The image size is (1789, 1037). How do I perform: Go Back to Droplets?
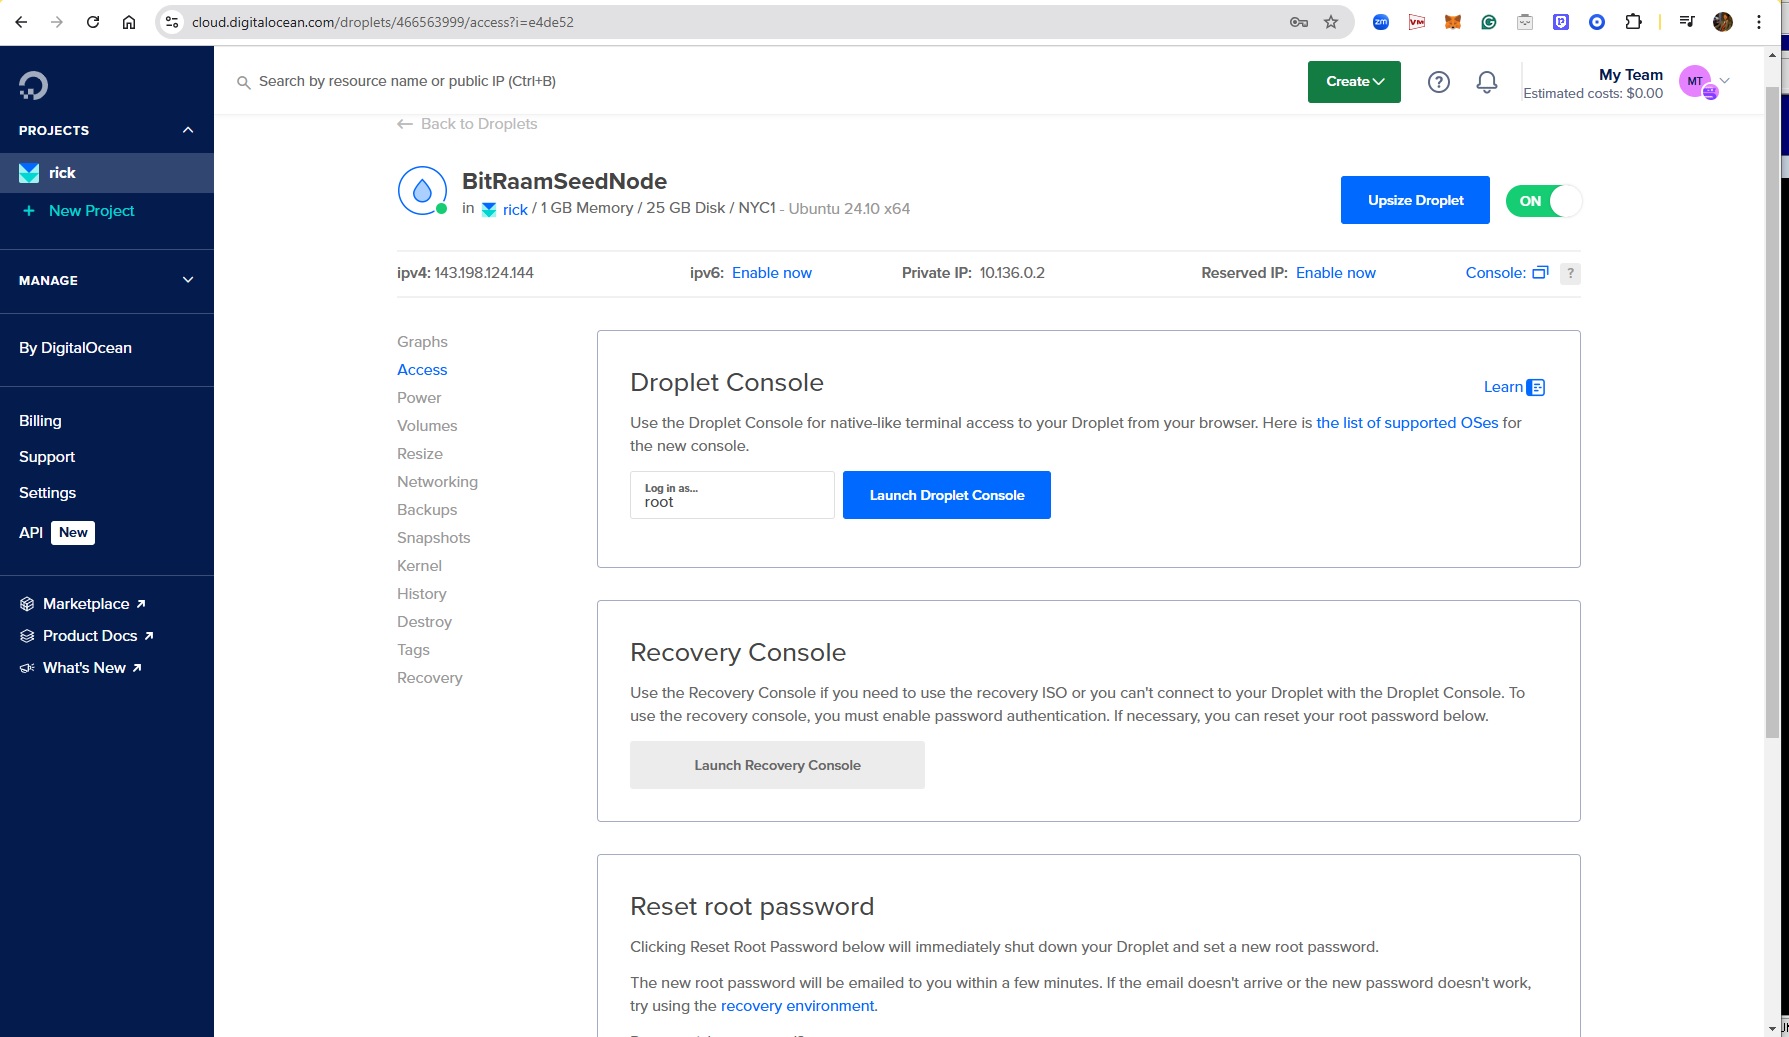(x=467, y=124)
